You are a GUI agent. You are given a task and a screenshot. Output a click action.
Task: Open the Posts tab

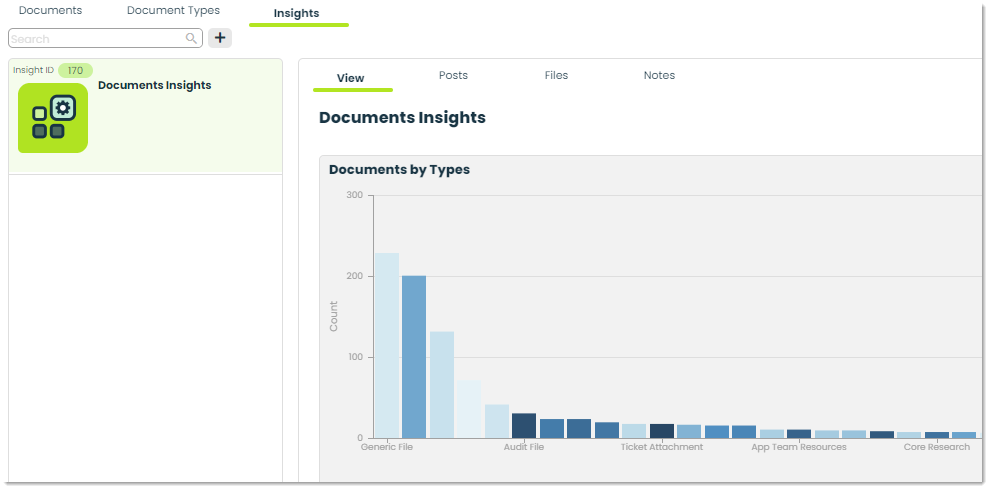point(453,75)
